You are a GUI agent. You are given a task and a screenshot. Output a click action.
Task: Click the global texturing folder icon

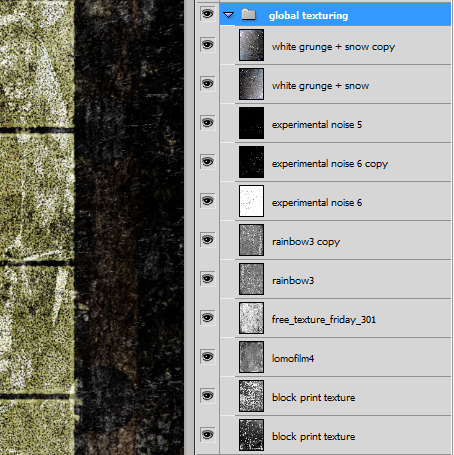coord(248,14)
